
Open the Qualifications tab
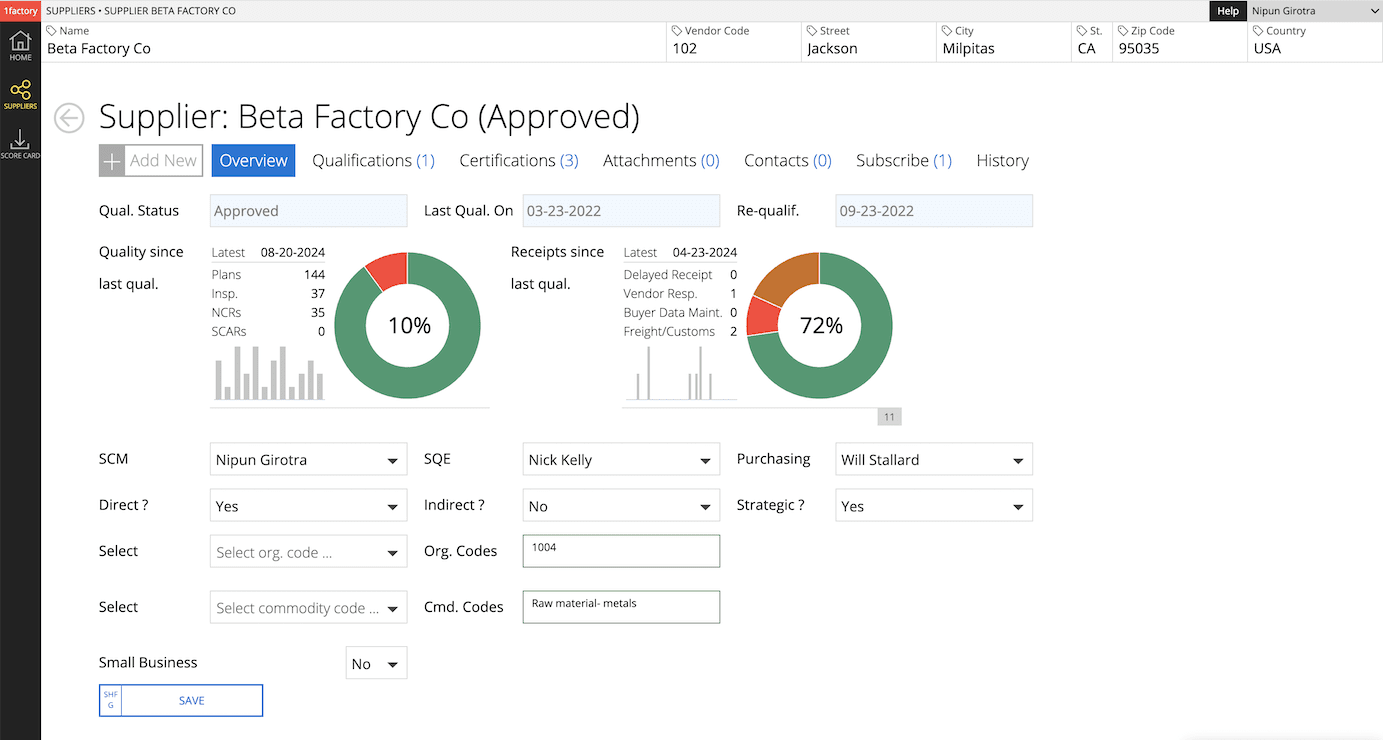[373, 160]
